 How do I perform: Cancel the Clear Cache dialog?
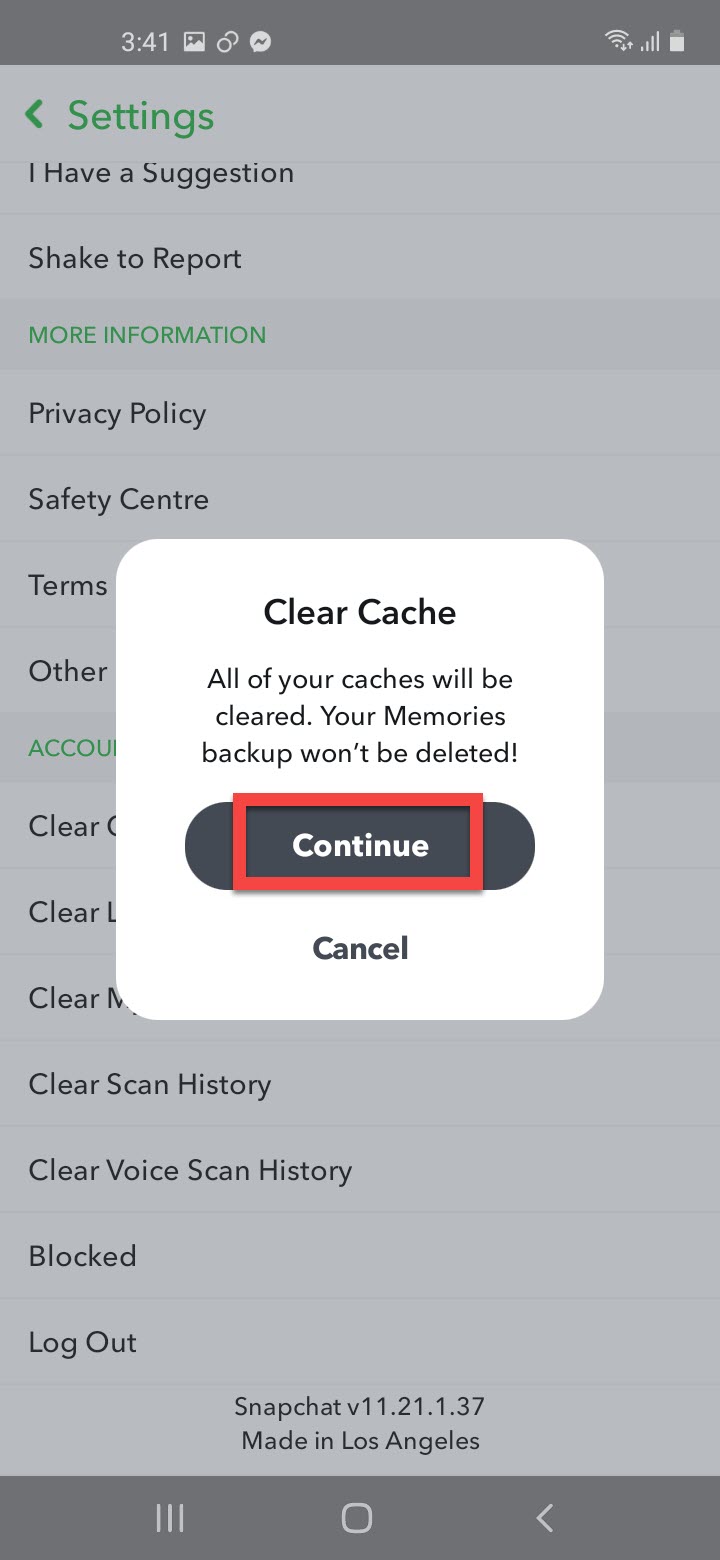pos(360,948)
